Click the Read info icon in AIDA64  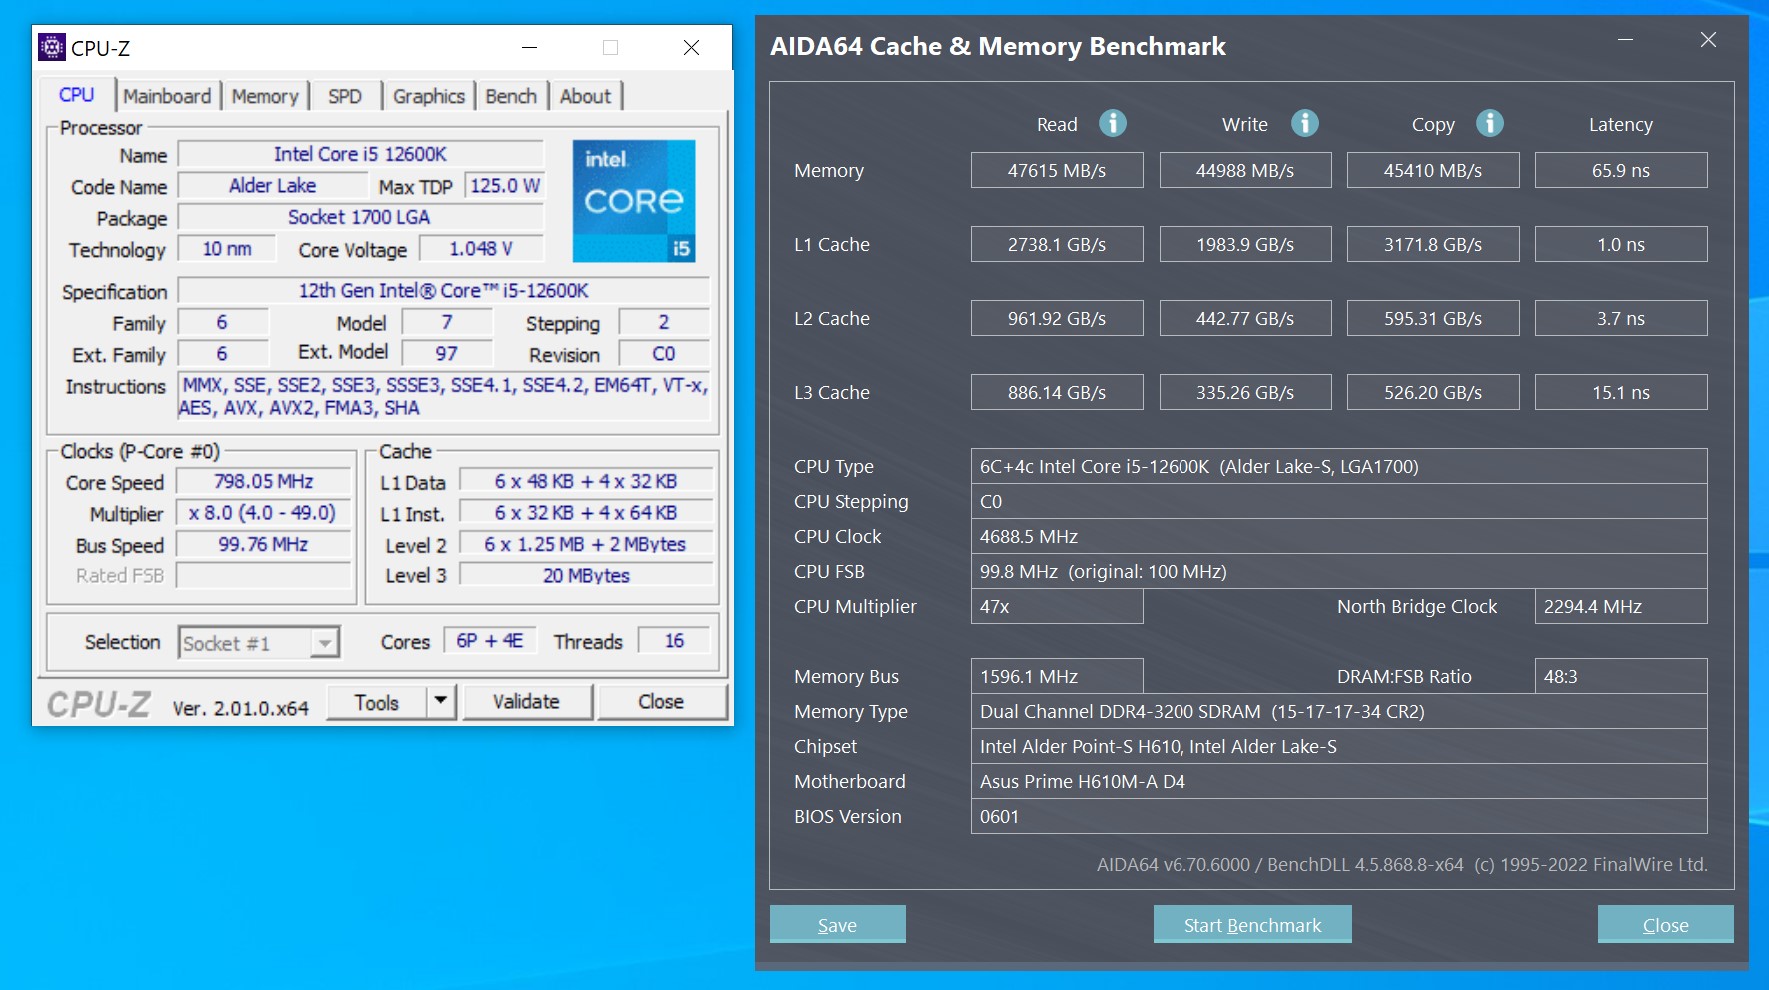[x=1113, y=123]
